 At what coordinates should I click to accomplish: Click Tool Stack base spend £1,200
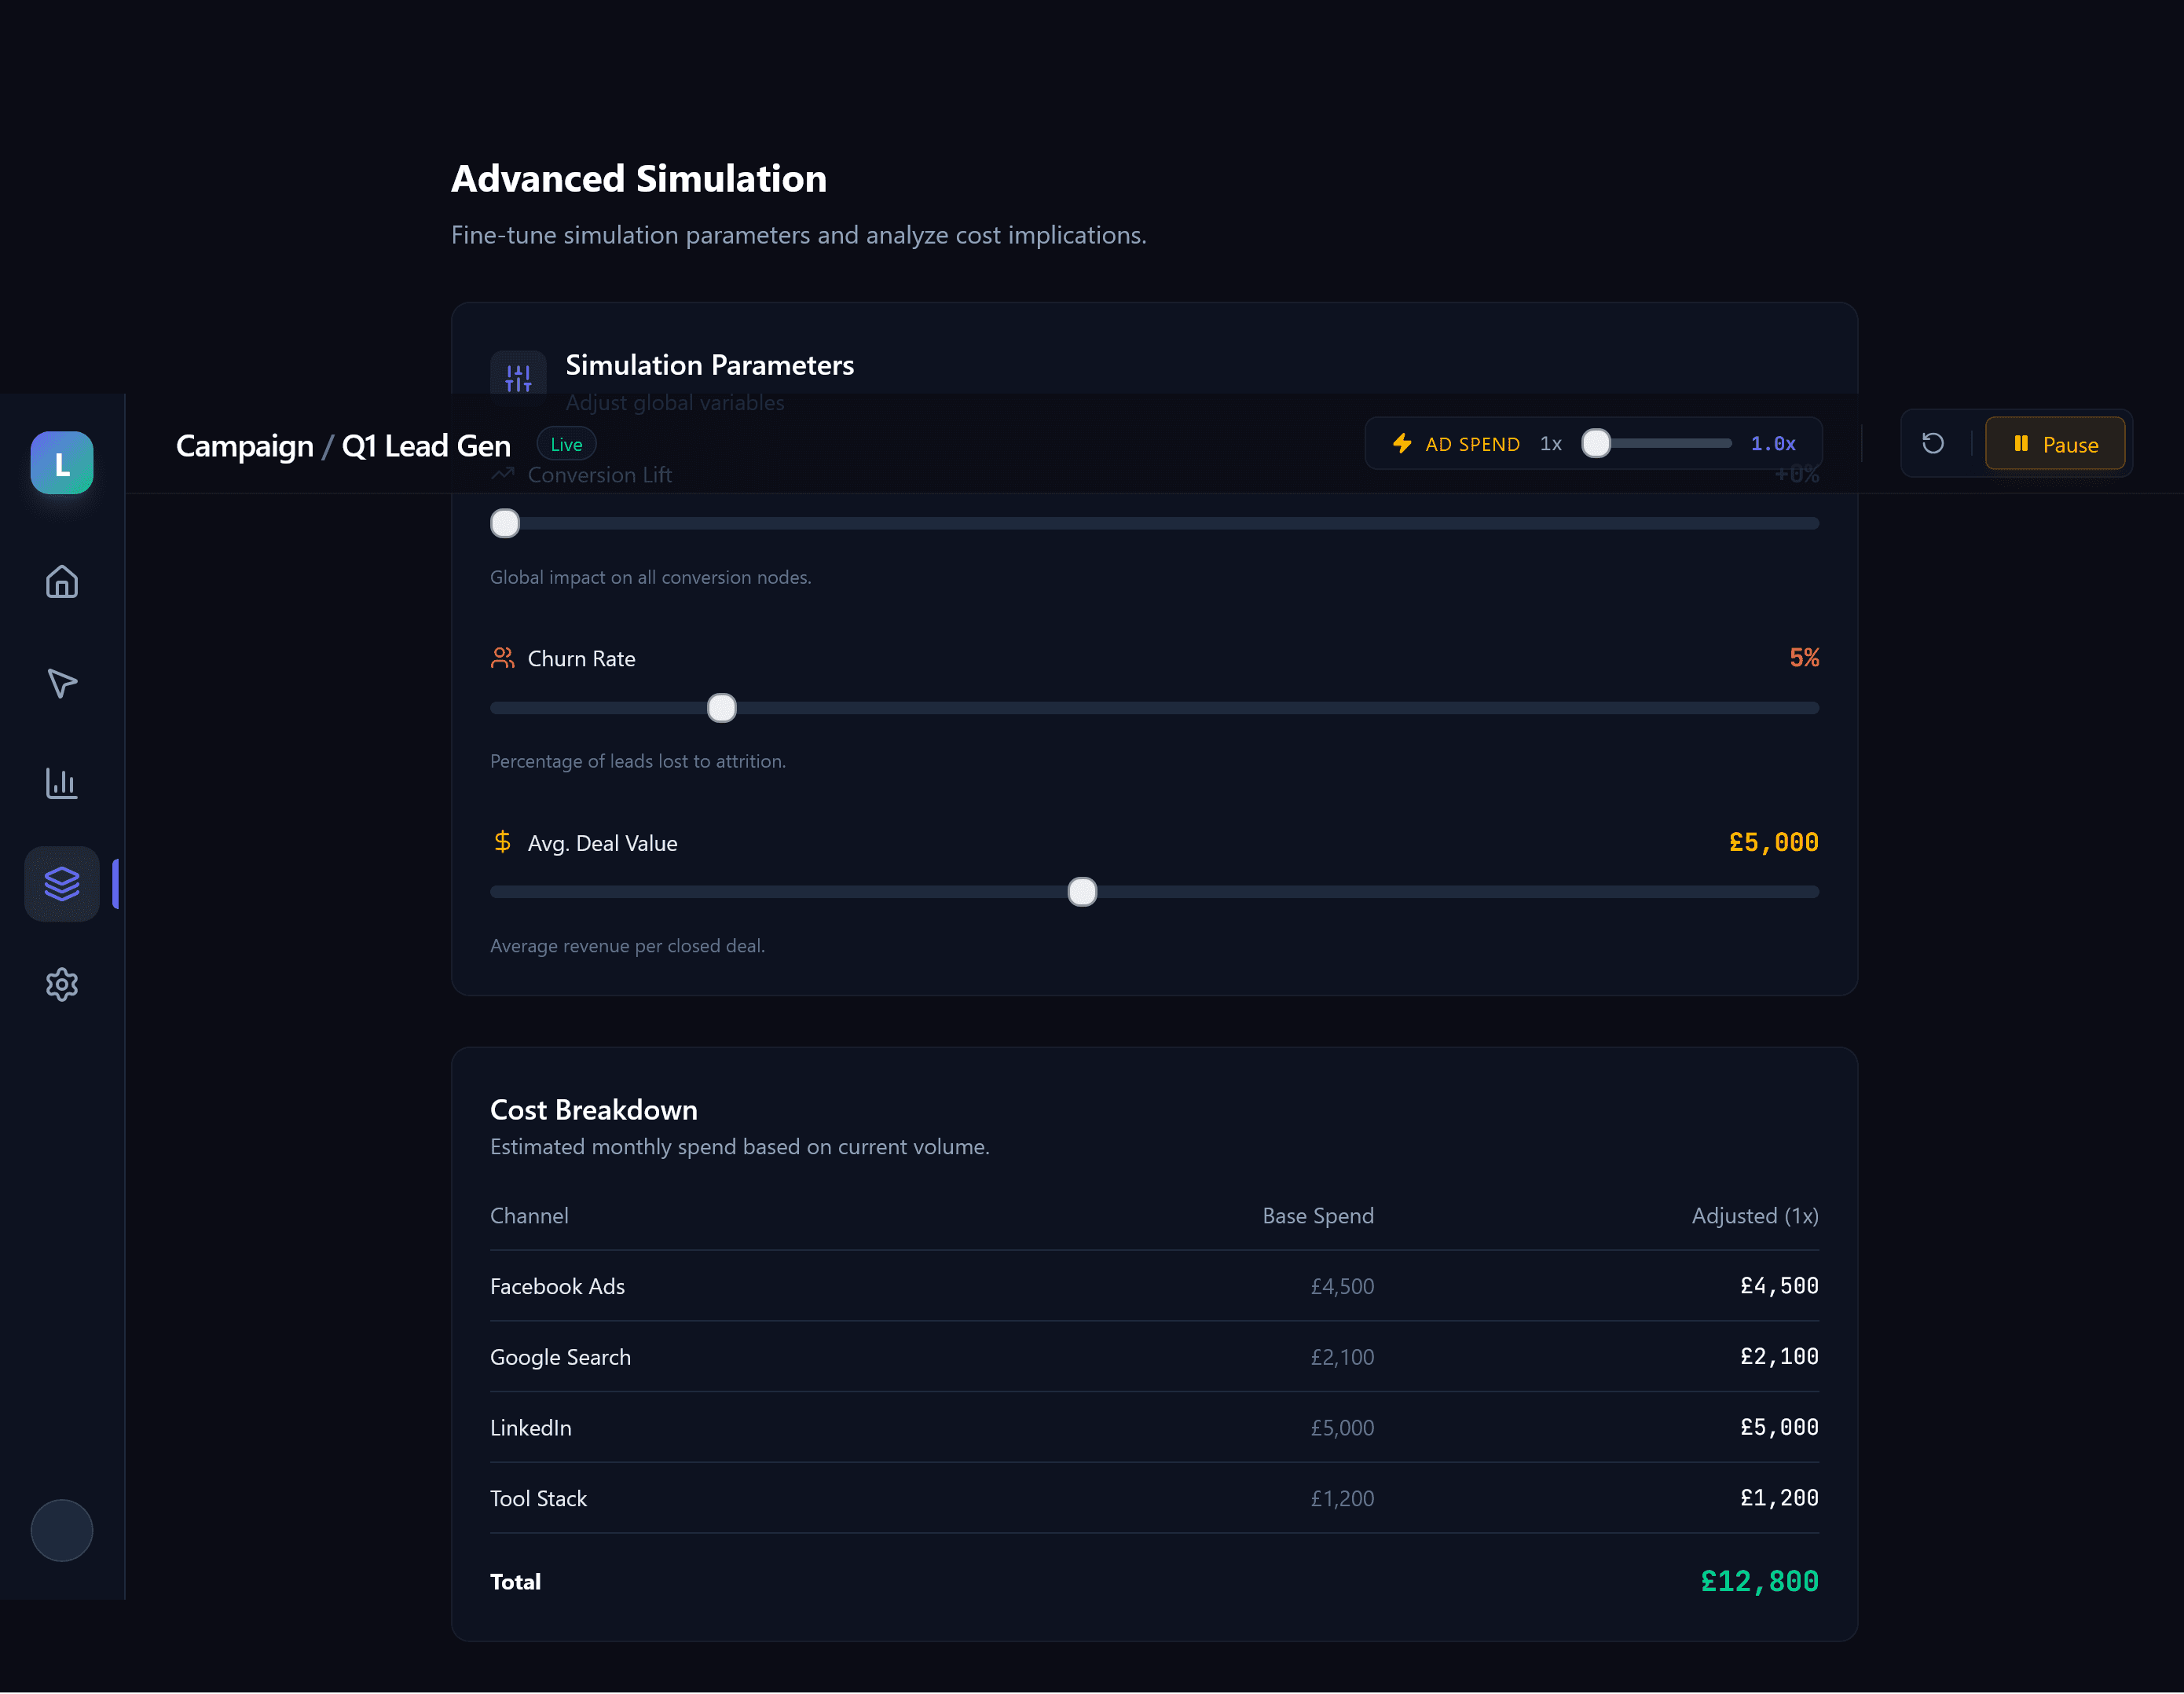point(1342,1499)
